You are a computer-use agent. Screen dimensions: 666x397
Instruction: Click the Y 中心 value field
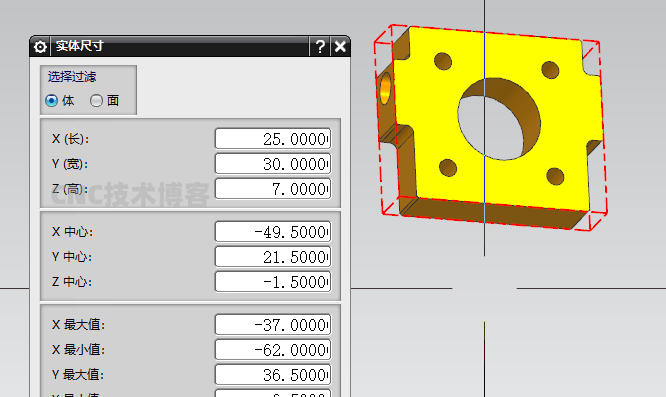273,256
